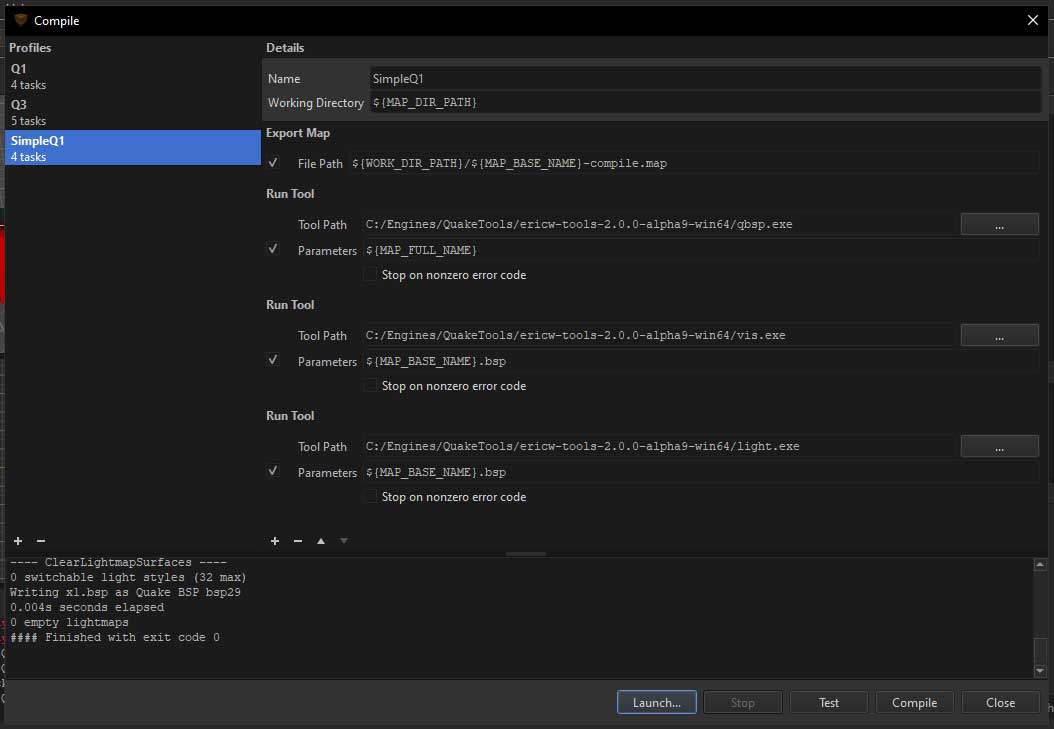Click the Export Map task heading
The image size is (1054, 729).
click(x=298, y=133)
